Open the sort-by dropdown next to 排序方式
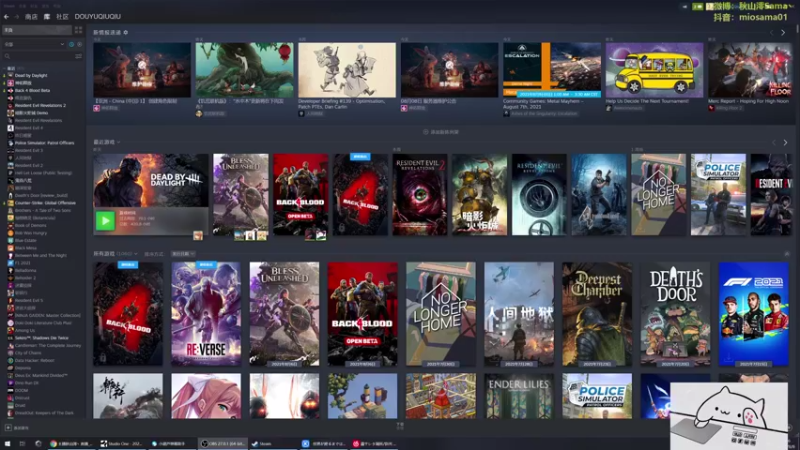The width and height of the screenshot is (800, 450). (183, 254)
